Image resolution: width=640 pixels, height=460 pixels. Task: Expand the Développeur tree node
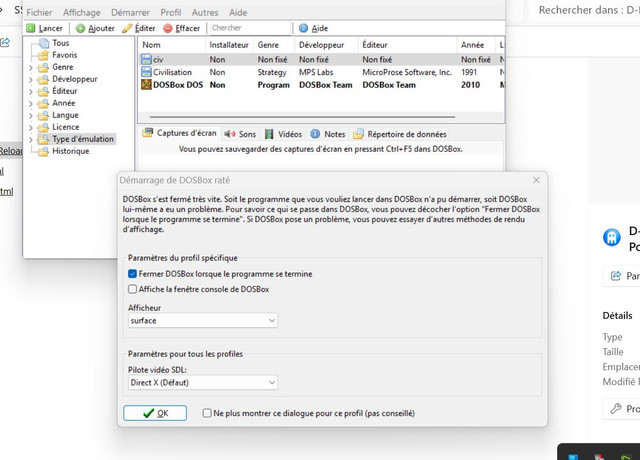point(31,80)
